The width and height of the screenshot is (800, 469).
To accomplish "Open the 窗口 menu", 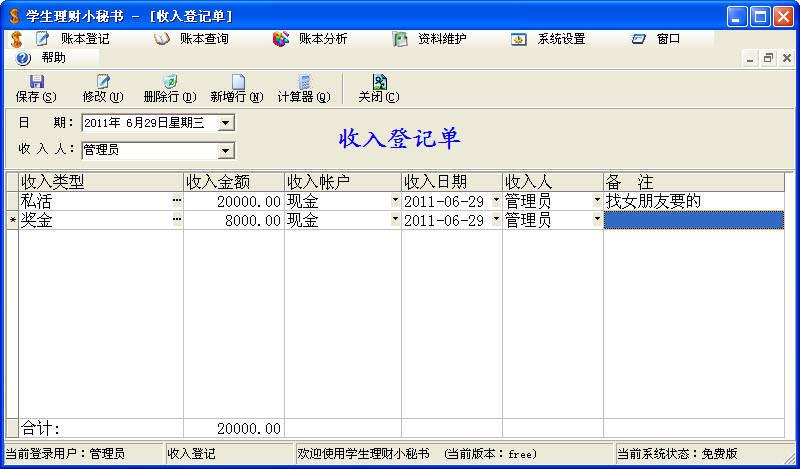I will [x=668, y=39].
